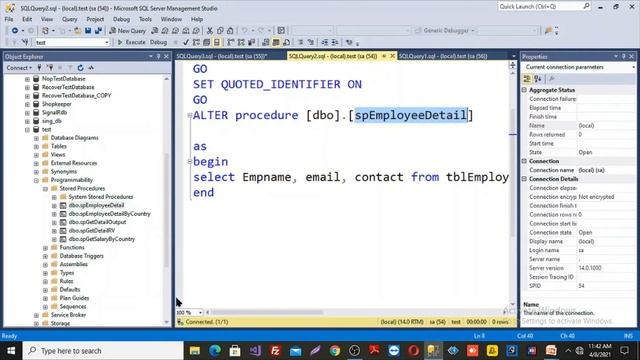Collapse the Aggregate Status section
Image resolution: width=640 pixels, height=360 pixels.
tap(524, 90)
